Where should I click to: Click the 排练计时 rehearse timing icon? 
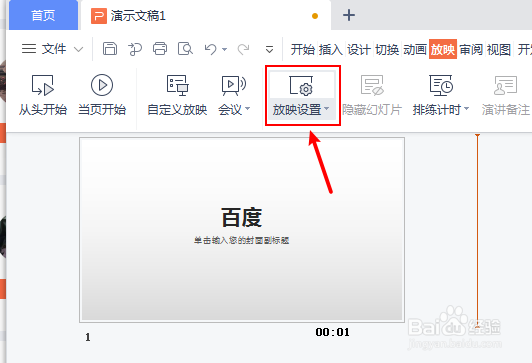[441, 85]
